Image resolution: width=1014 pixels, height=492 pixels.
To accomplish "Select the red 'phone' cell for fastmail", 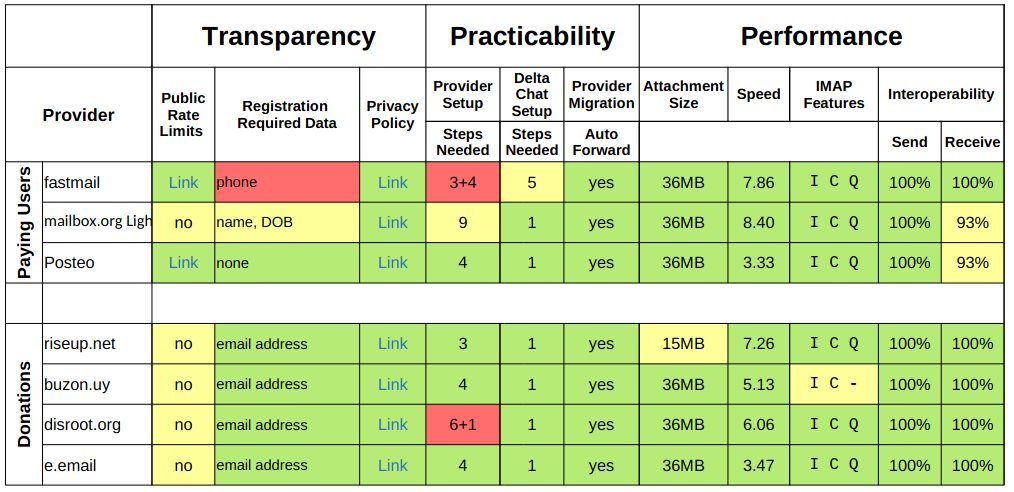I will point(287,182).
